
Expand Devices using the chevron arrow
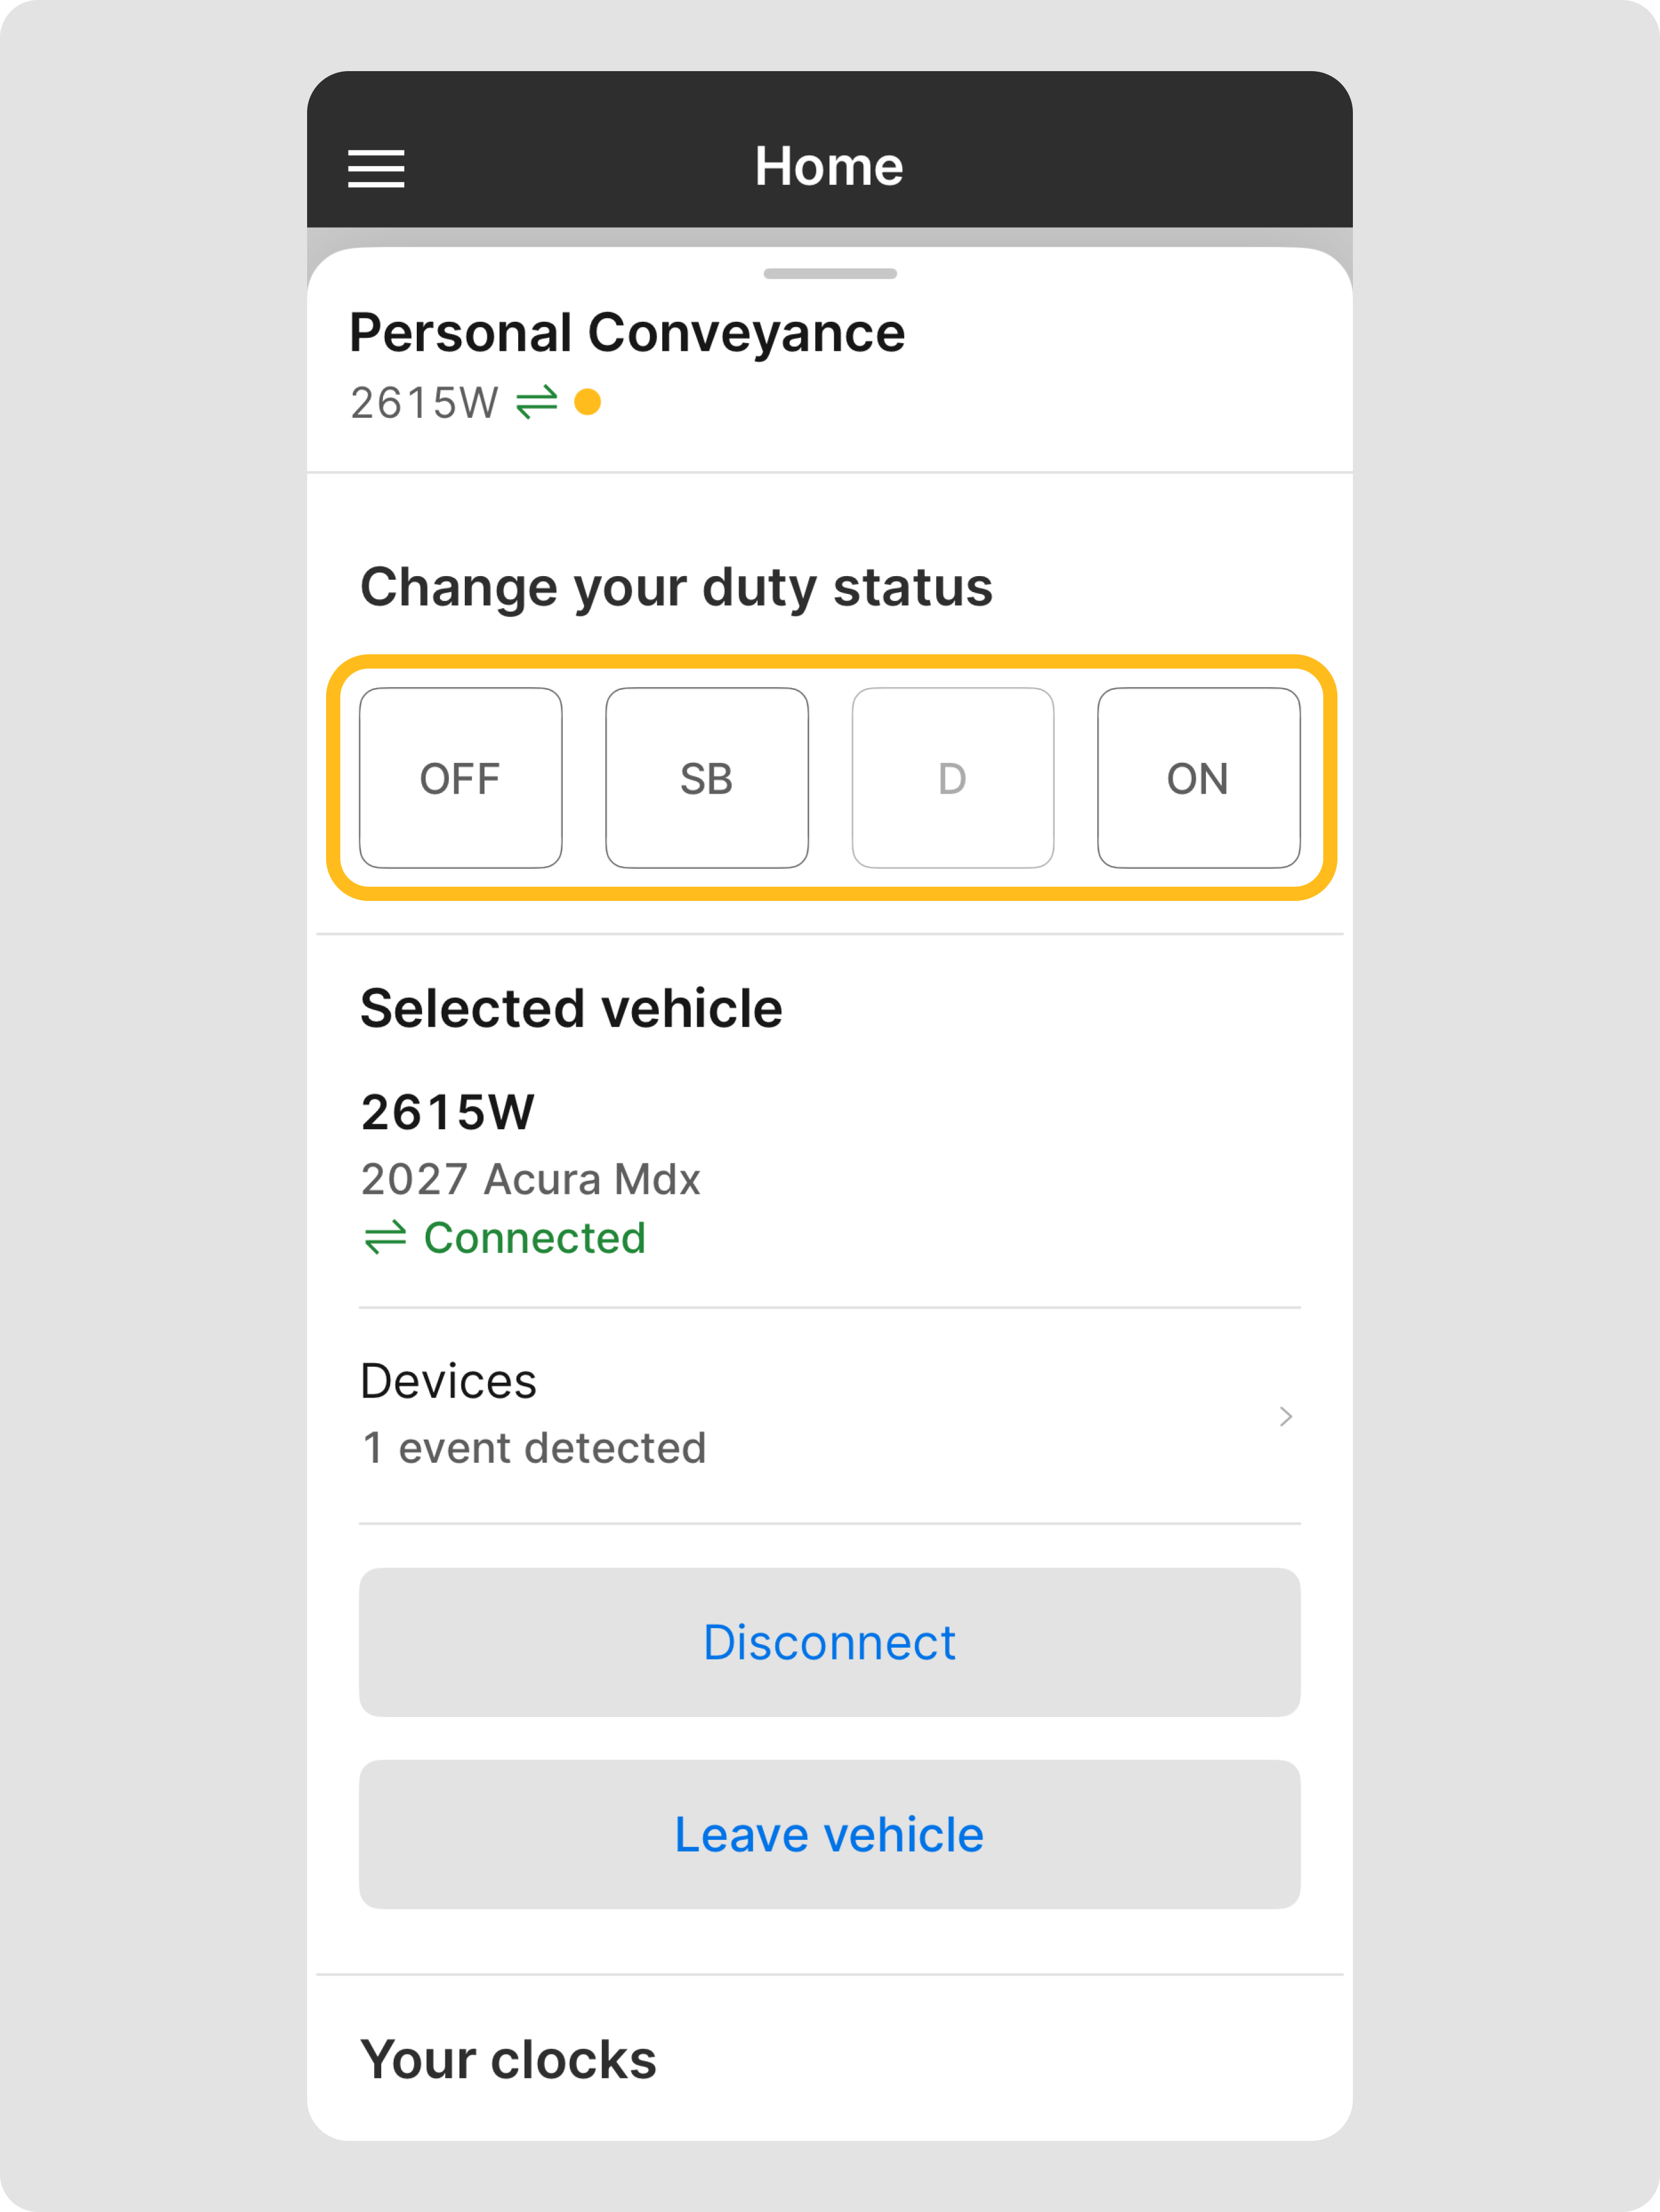tap(1286, 1416)
